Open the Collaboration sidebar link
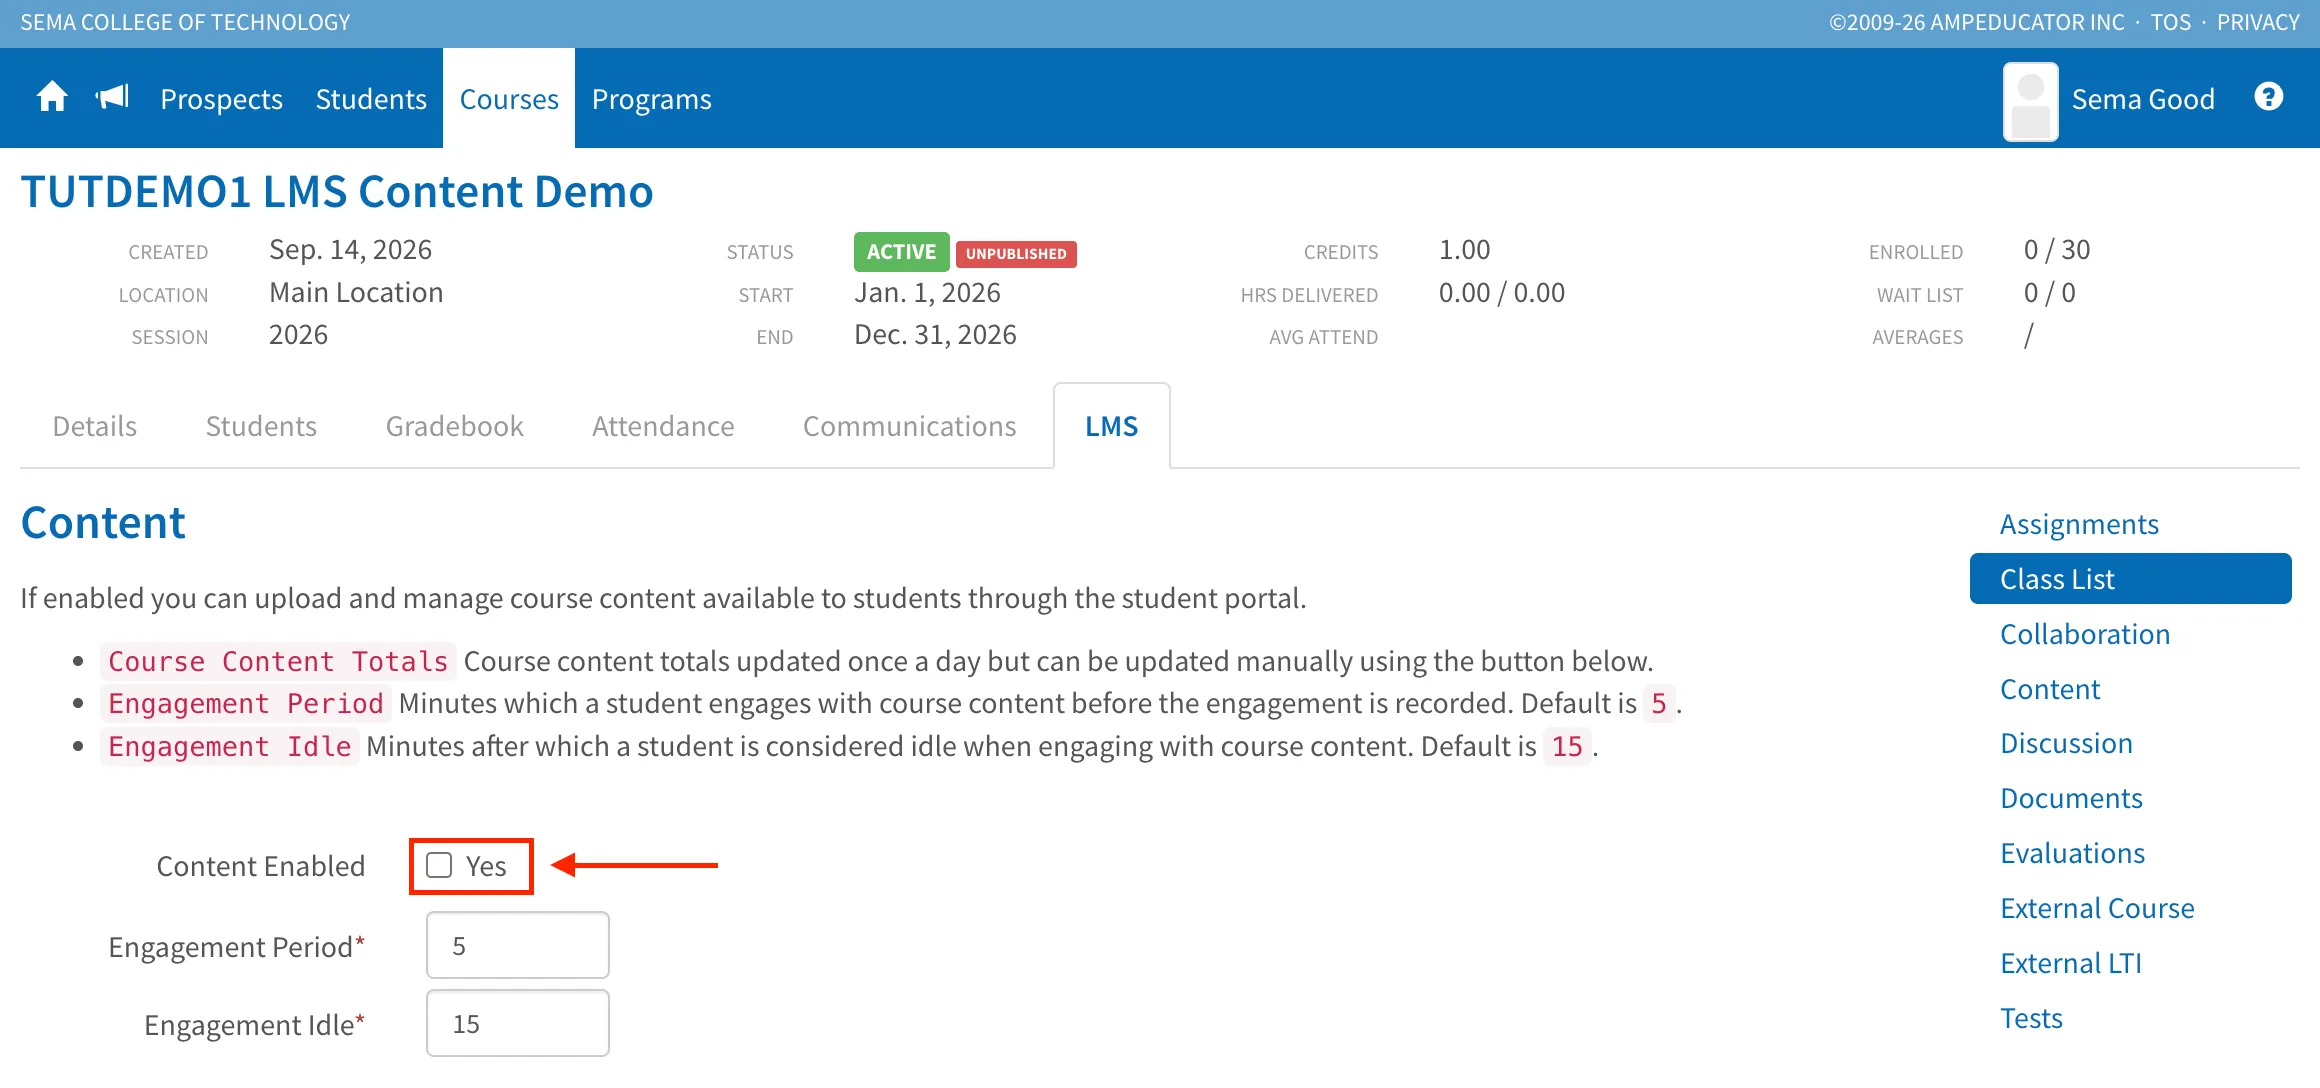2320x1088 pixels. [x=2085, y=634]
